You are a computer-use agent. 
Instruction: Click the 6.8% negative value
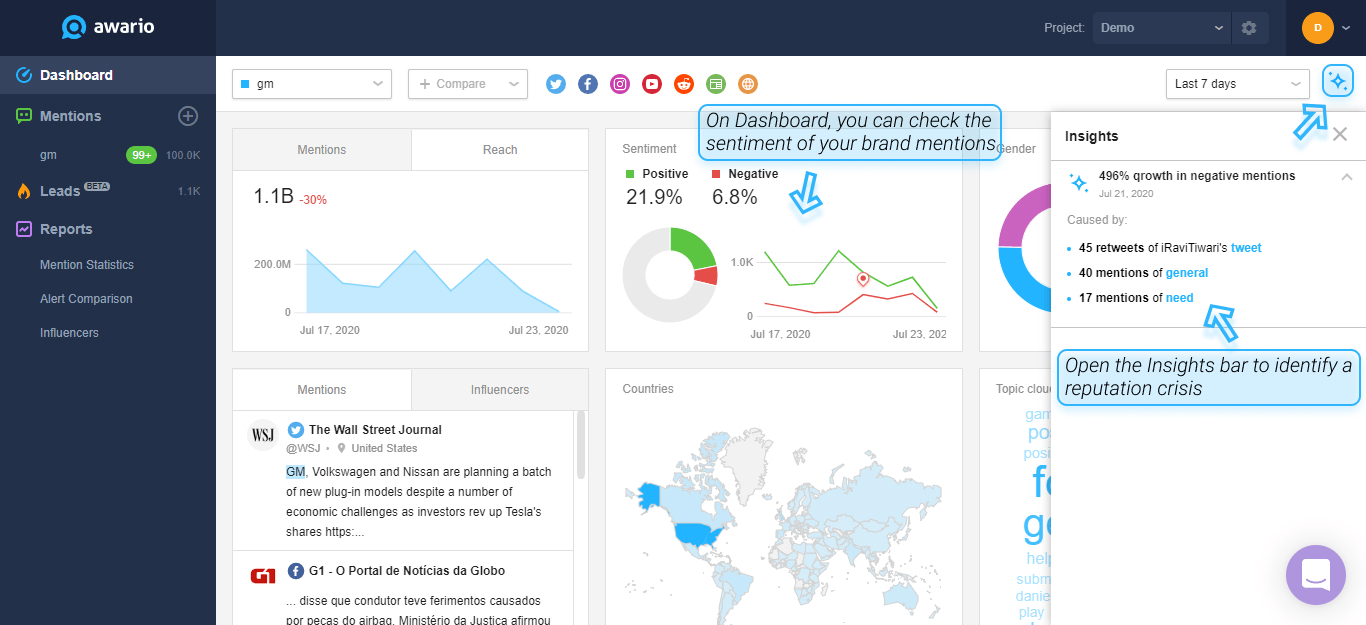click(x=735, y=197)
